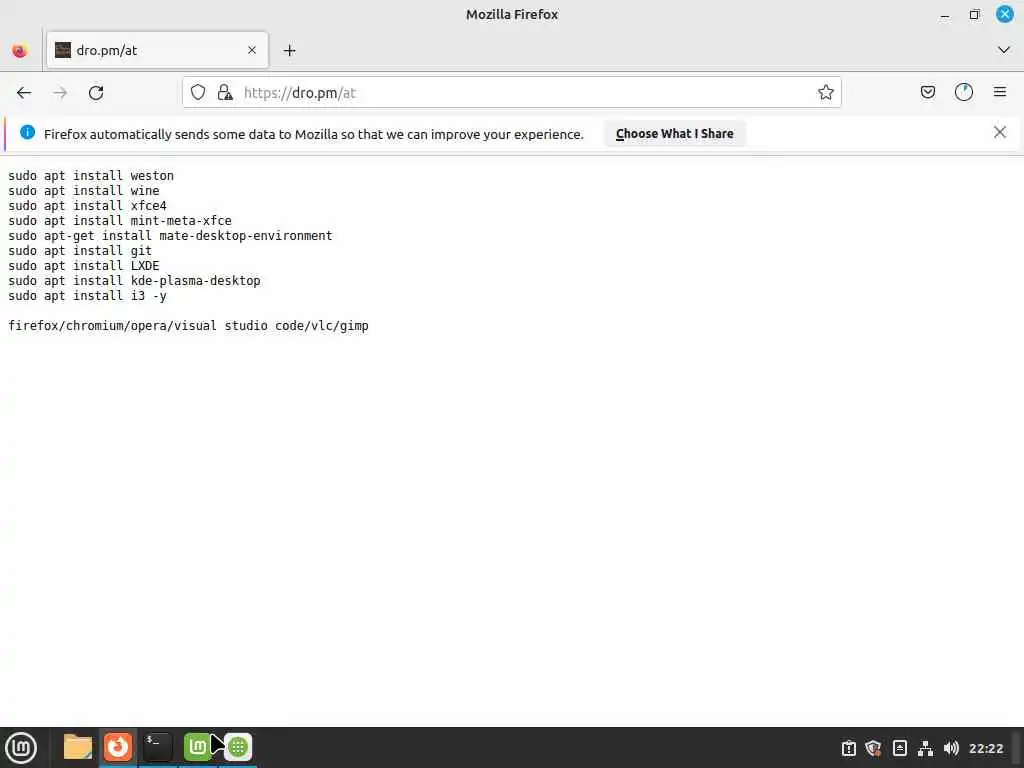Open the network connection tray icon
The width and height of the screenshot is (1024, 768).
925,748
